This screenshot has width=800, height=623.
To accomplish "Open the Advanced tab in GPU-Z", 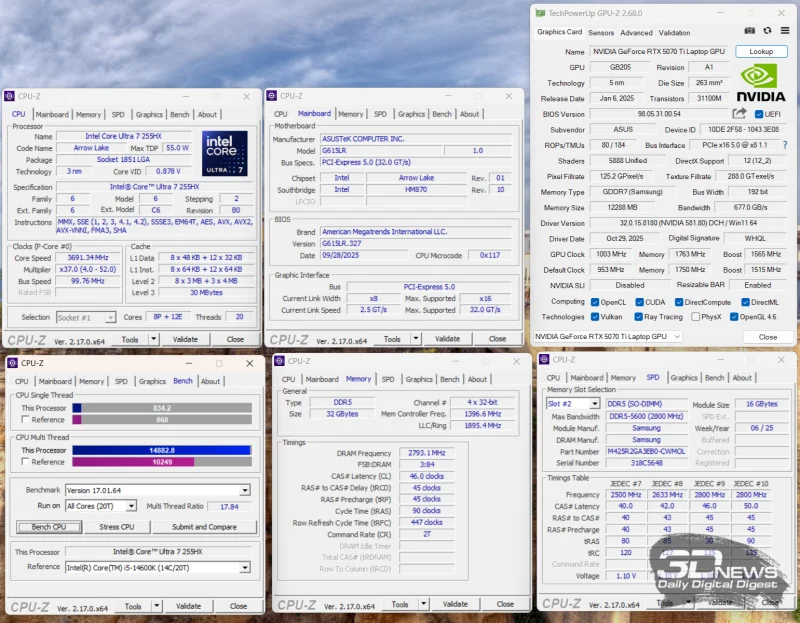I will tap(636, 32).
